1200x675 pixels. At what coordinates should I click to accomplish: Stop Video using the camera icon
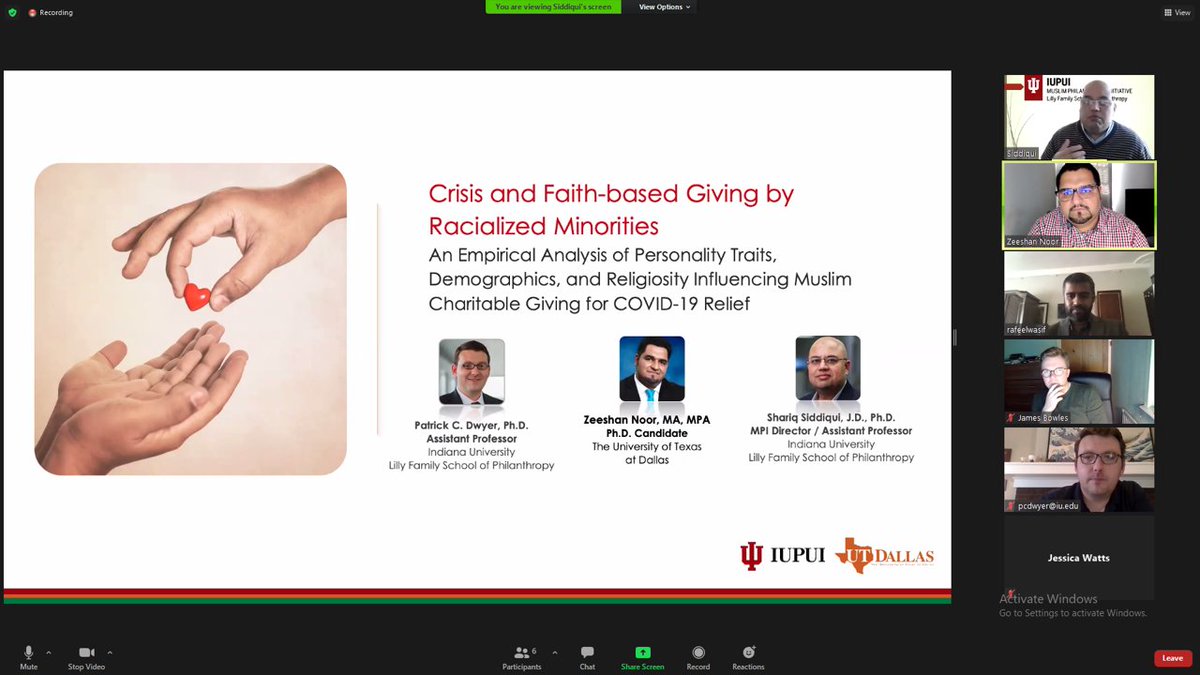[x=86, y=657]
